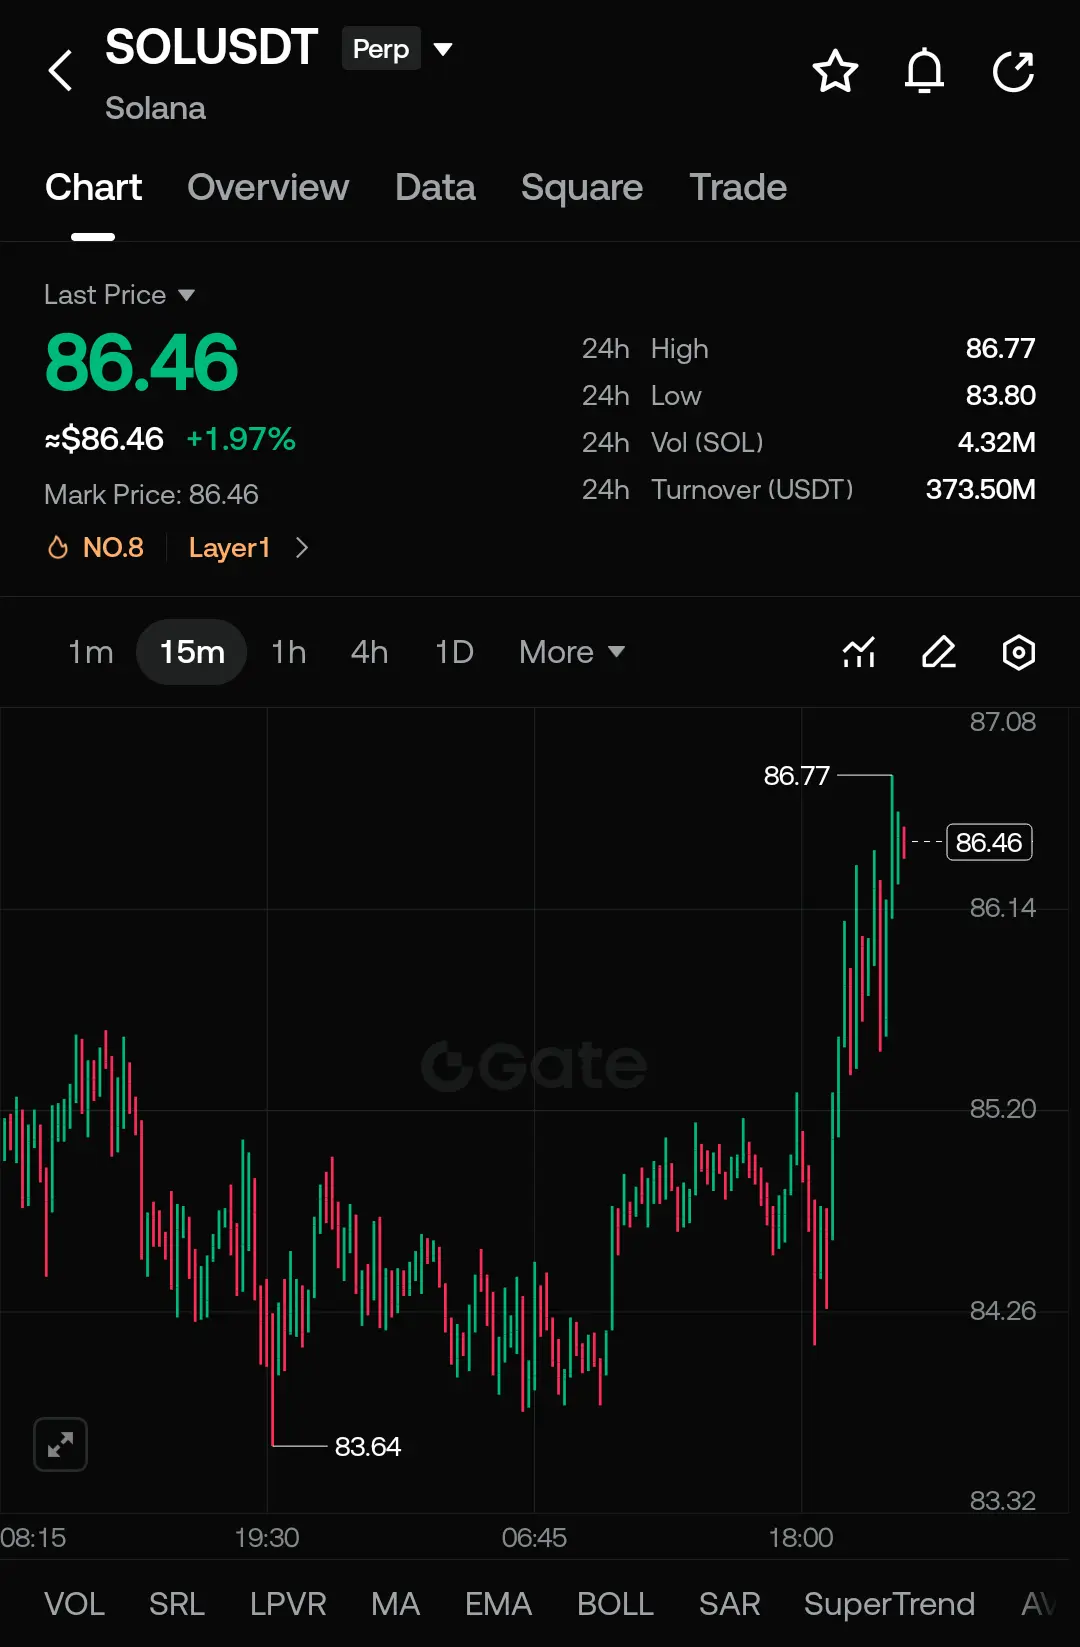Open price alerts via the bell icon

point(924,71)
